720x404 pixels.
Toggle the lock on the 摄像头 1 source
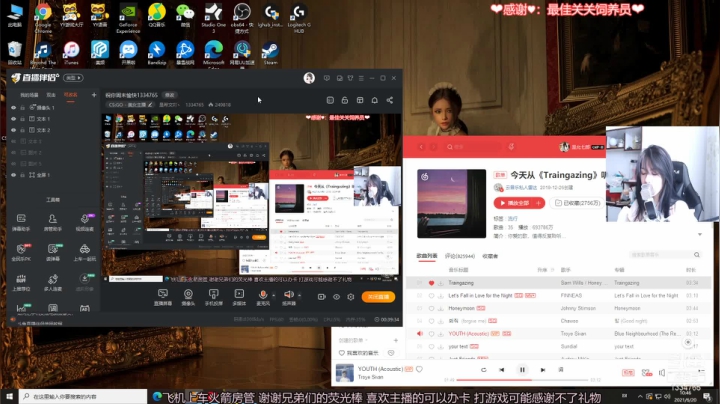22,107
